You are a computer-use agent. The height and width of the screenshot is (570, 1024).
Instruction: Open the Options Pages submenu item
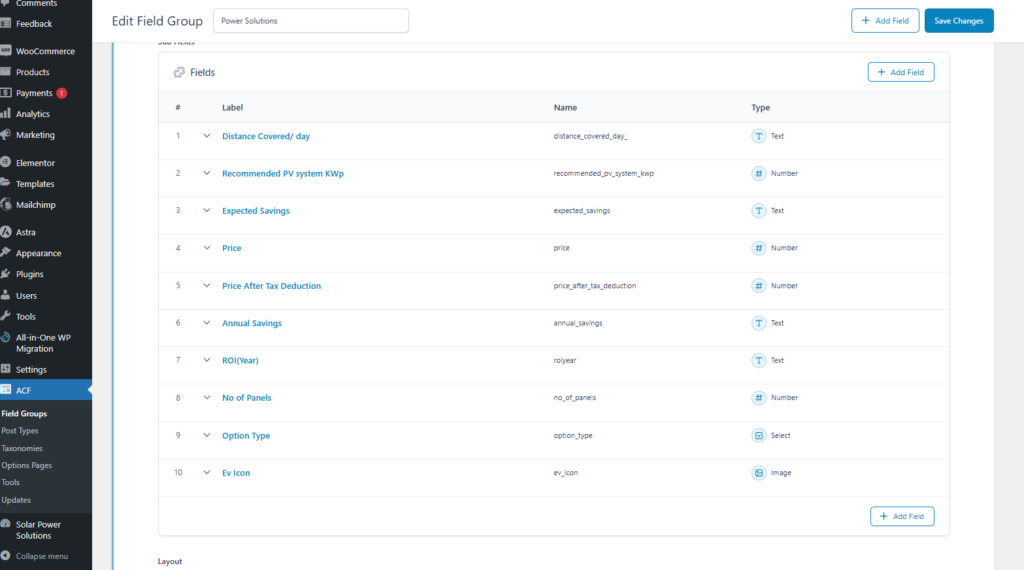coord(27,466)
